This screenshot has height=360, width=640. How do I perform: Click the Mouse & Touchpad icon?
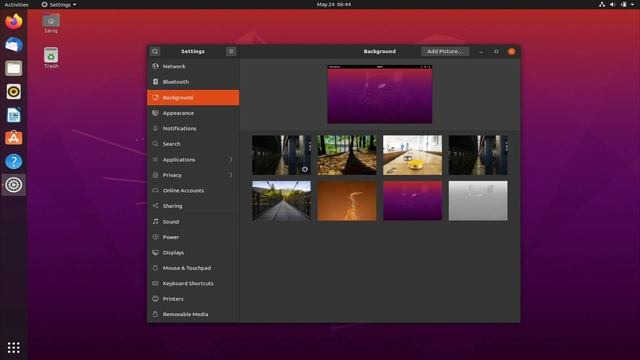pos(156,268)
